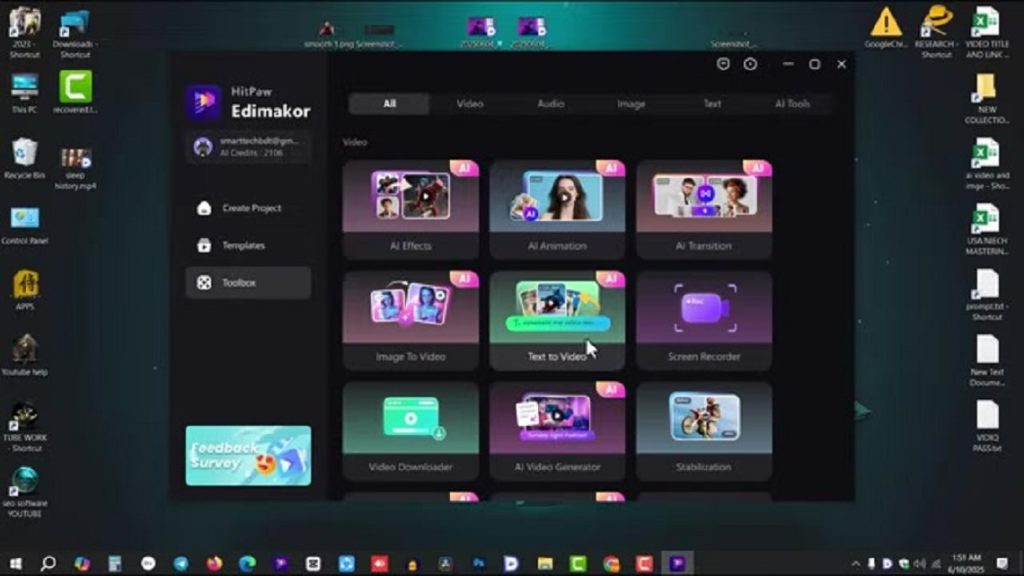Open Templates from the sidebar
Image resolution: width=1024 pixels, height=576 pixels.
[248, 246]
